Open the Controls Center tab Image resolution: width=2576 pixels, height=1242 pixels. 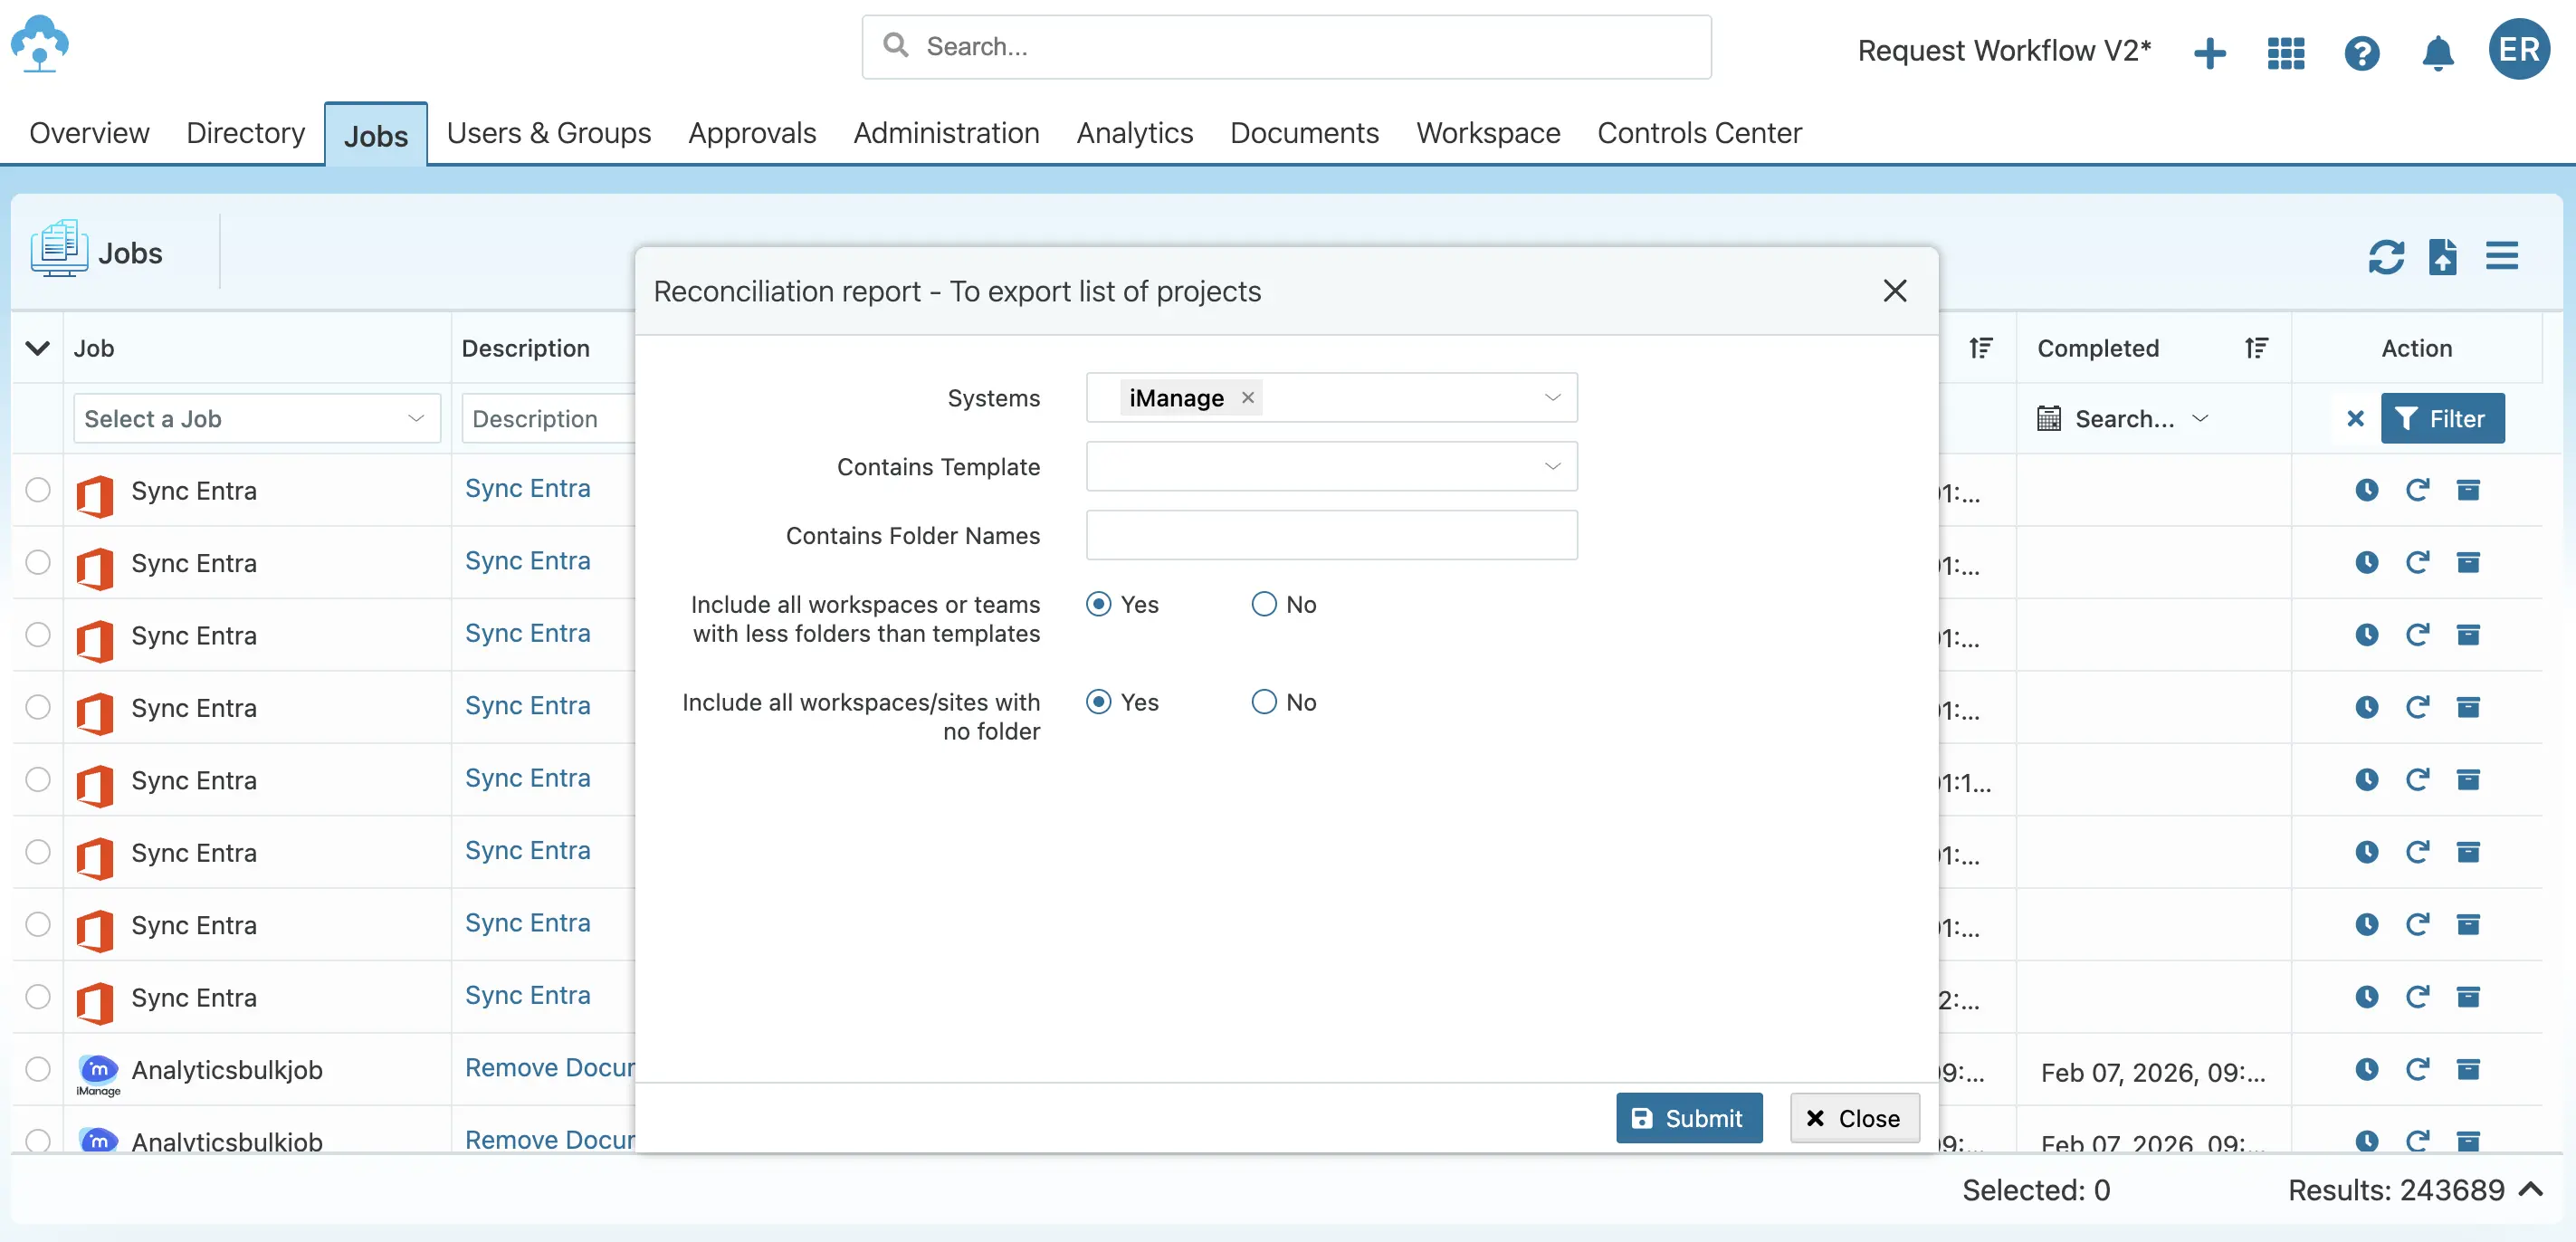(1699, 133)
